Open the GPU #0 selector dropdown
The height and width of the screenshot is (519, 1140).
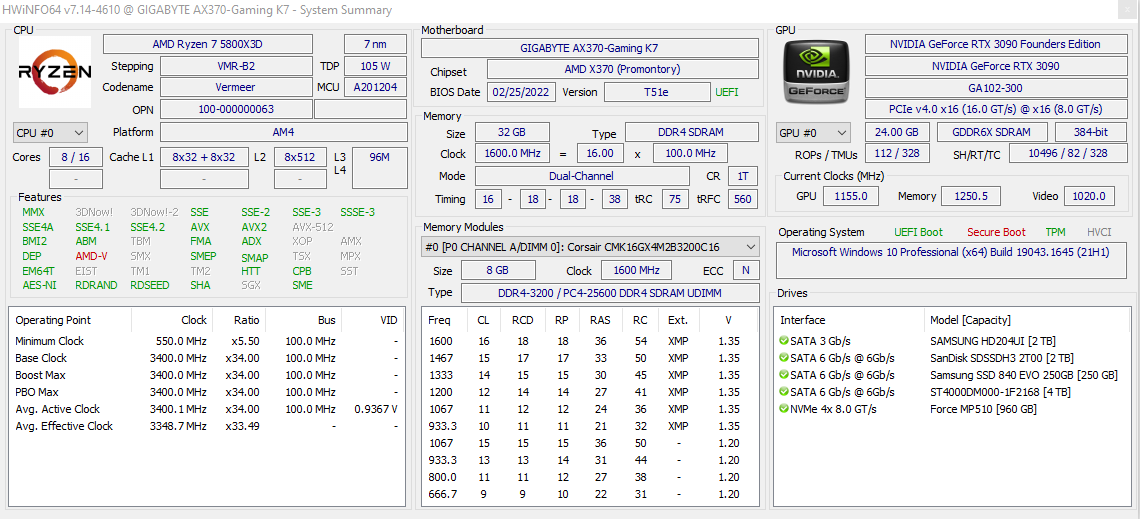coord(813,133)
